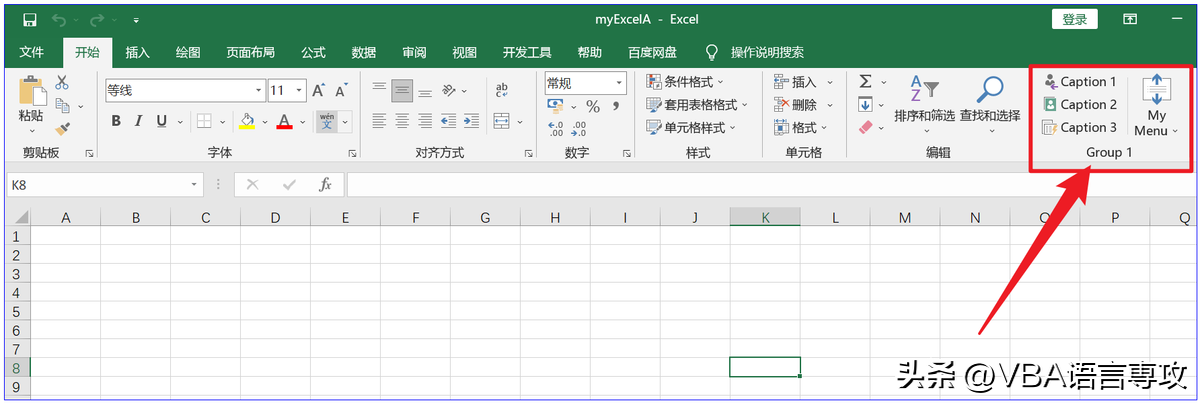The width and height of the screenshot is (1200, 403).
Task: Expand the Name Box dropdown arrow
Action: click(x=195, y=185)
